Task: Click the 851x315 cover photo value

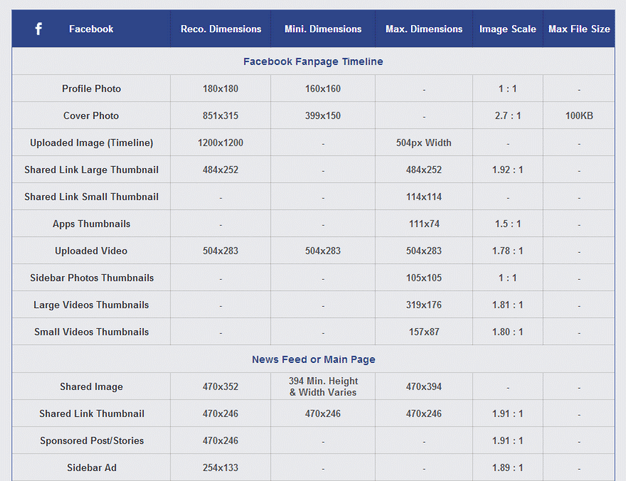Action: point(220,116)
